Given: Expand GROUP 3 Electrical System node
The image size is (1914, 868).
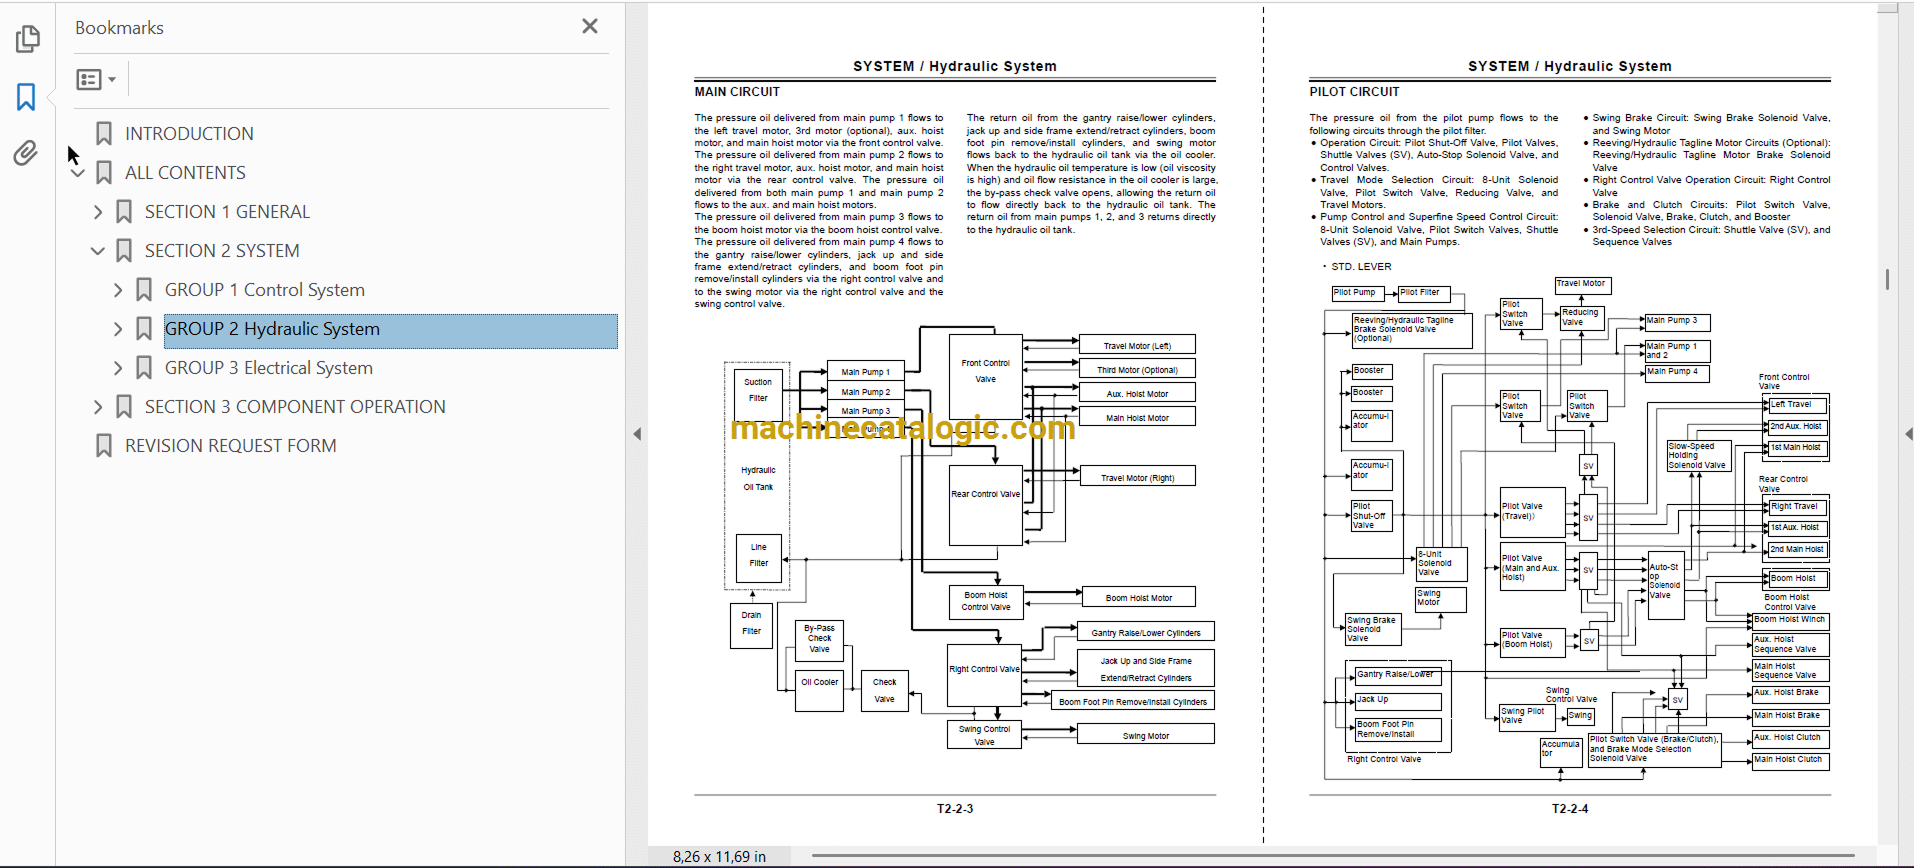Looking at the screenshot, I should (118, 368).
